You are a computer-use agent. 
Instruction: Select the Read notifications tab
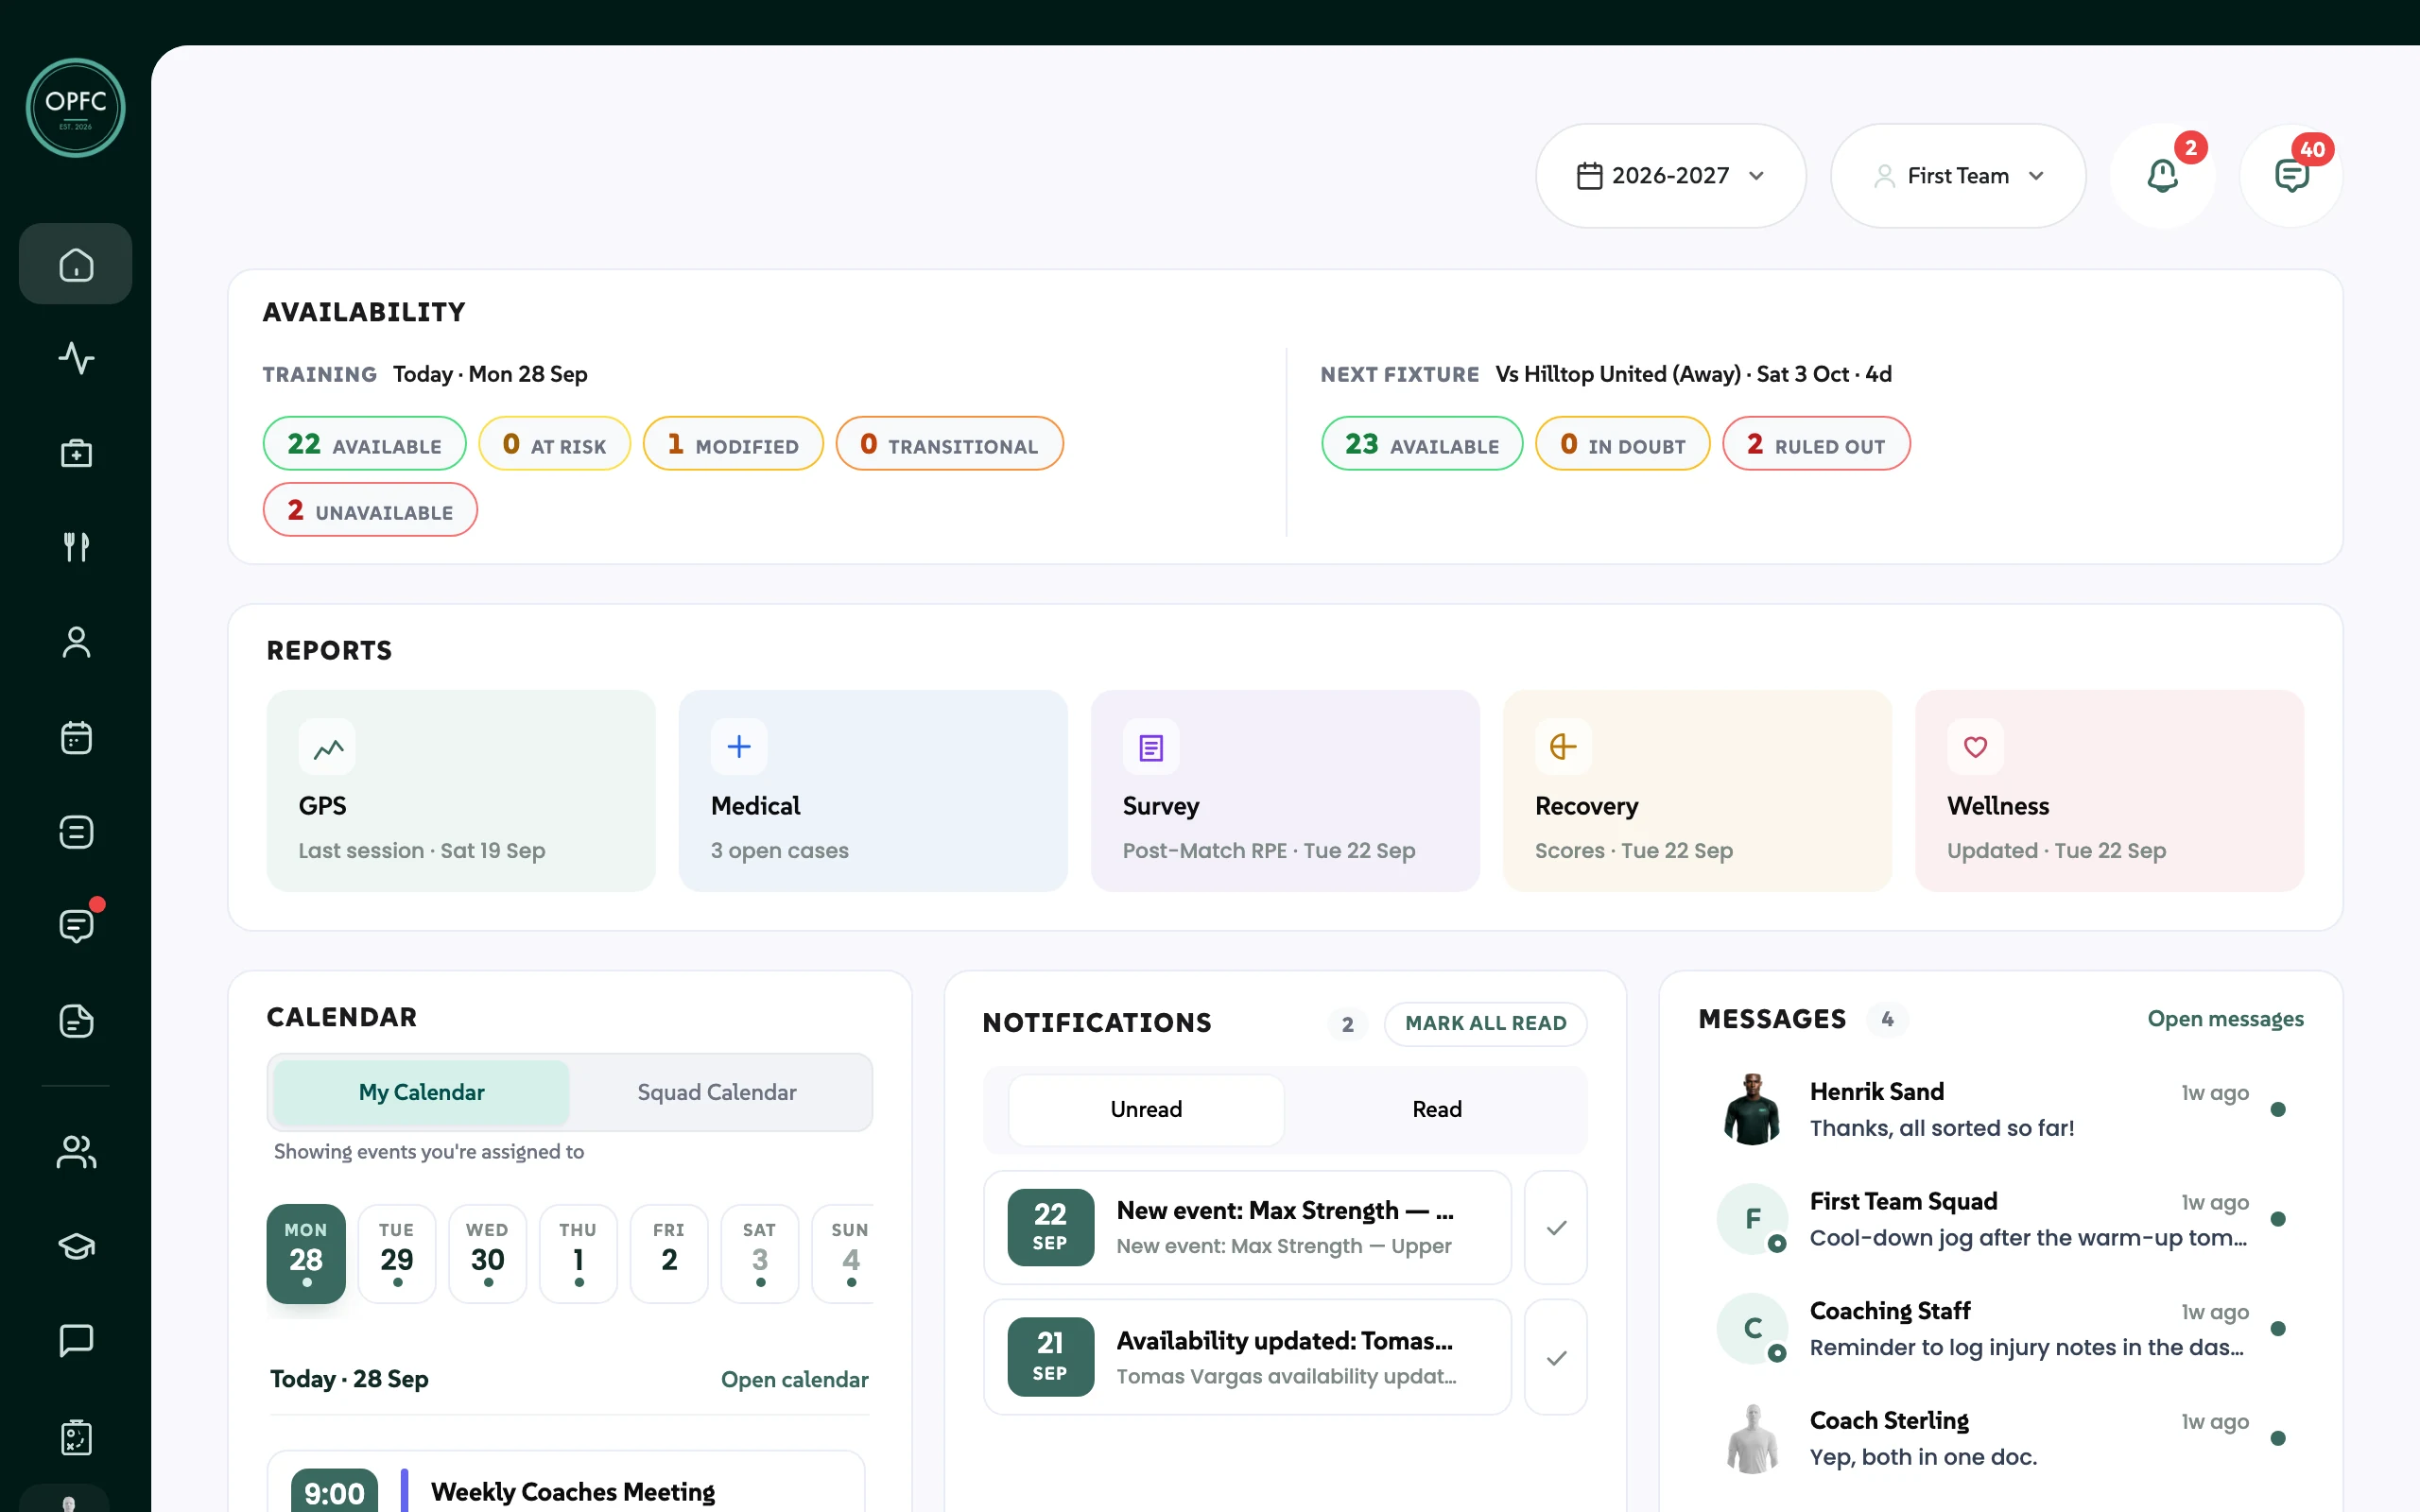[1436, 1109]
